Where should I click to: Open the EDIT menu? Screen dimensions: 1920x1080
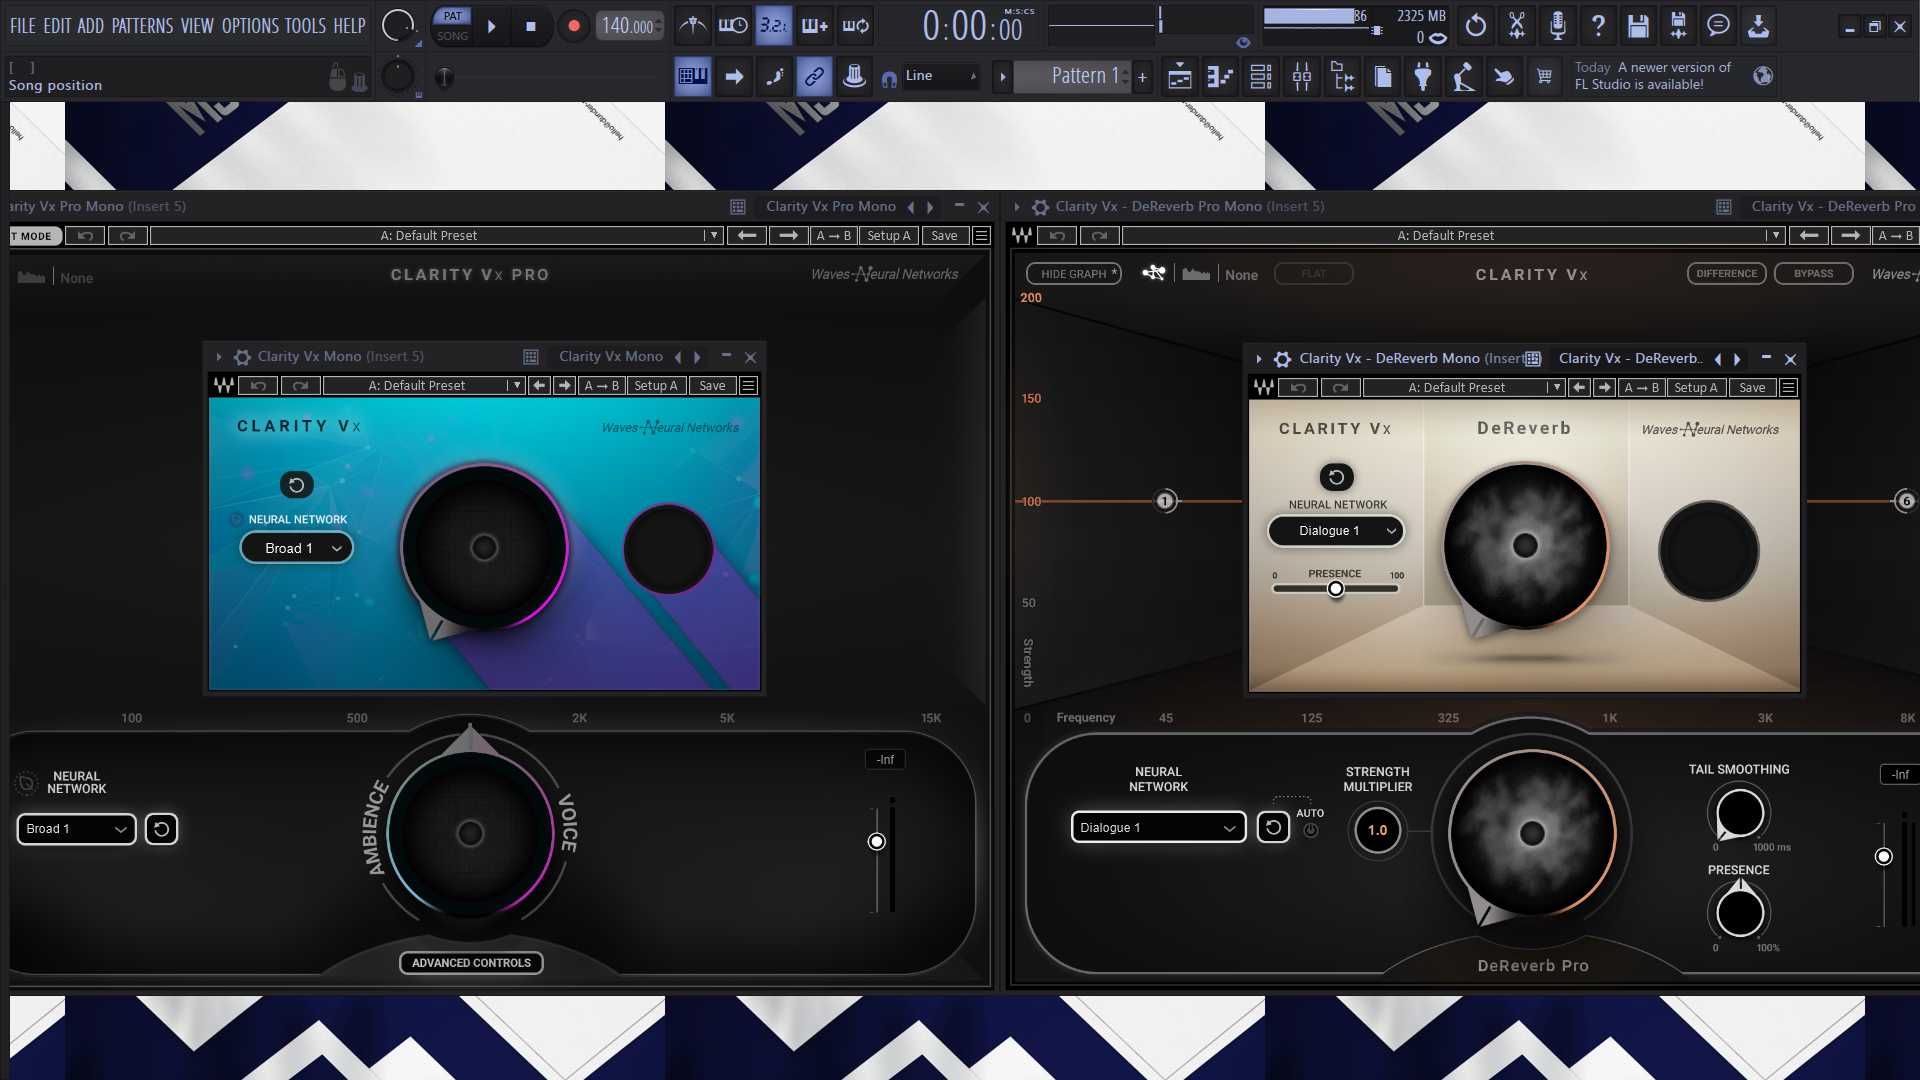(57, 26)
